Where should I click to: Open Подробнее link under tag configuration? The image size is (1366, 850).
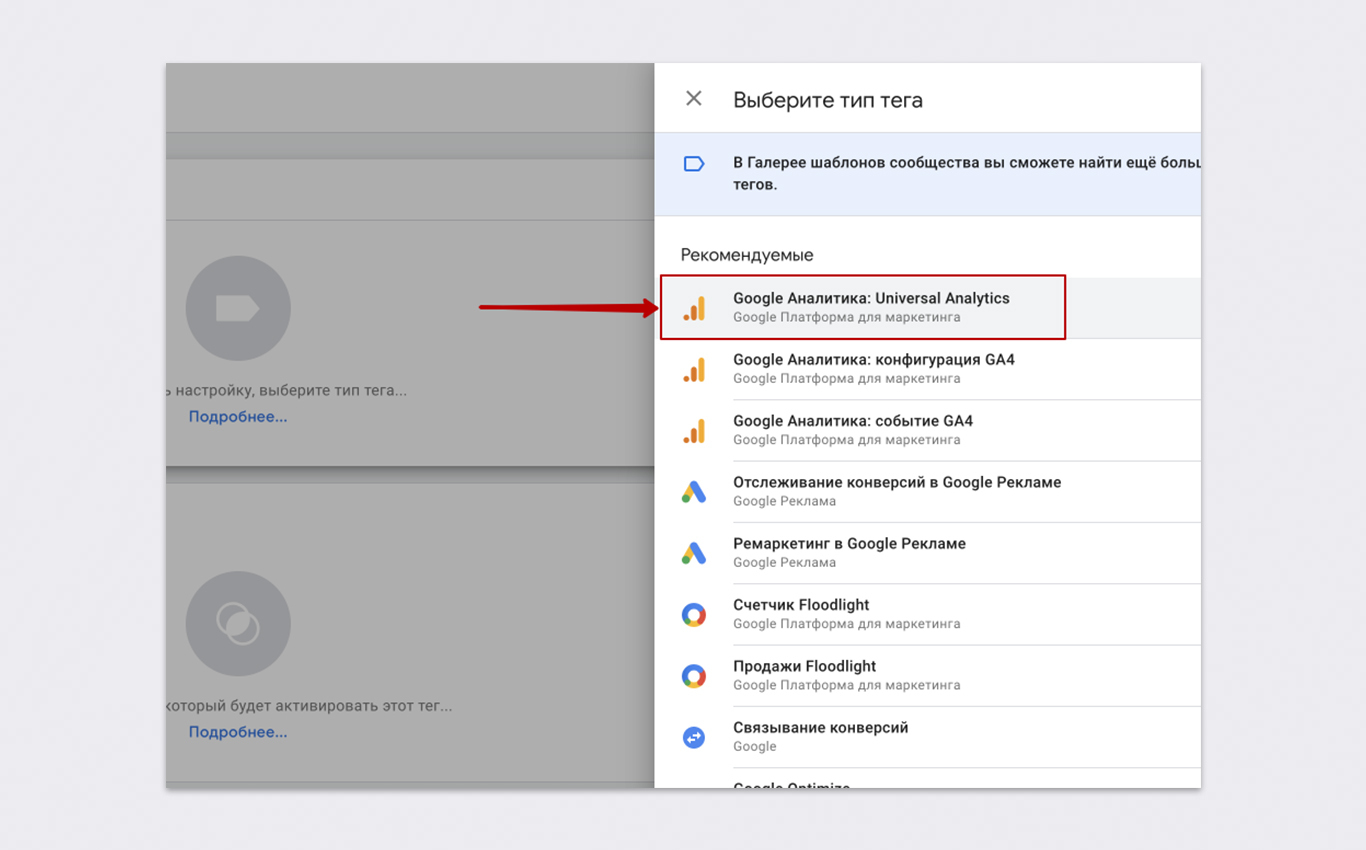pyautogui.click(x=238, y=416)
